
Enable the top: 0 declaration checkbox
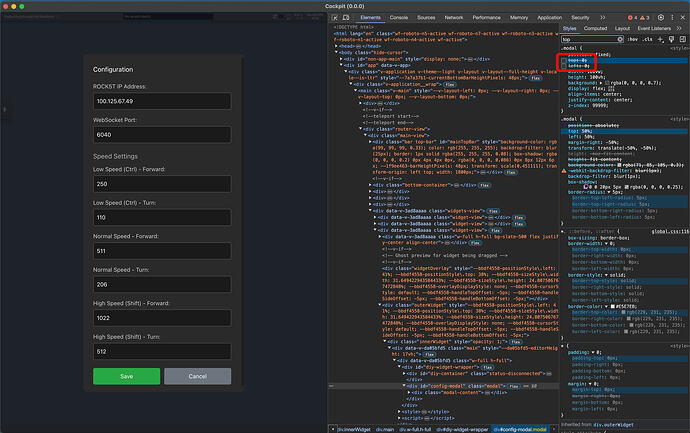pyautogui.click(x=564, y=60)
